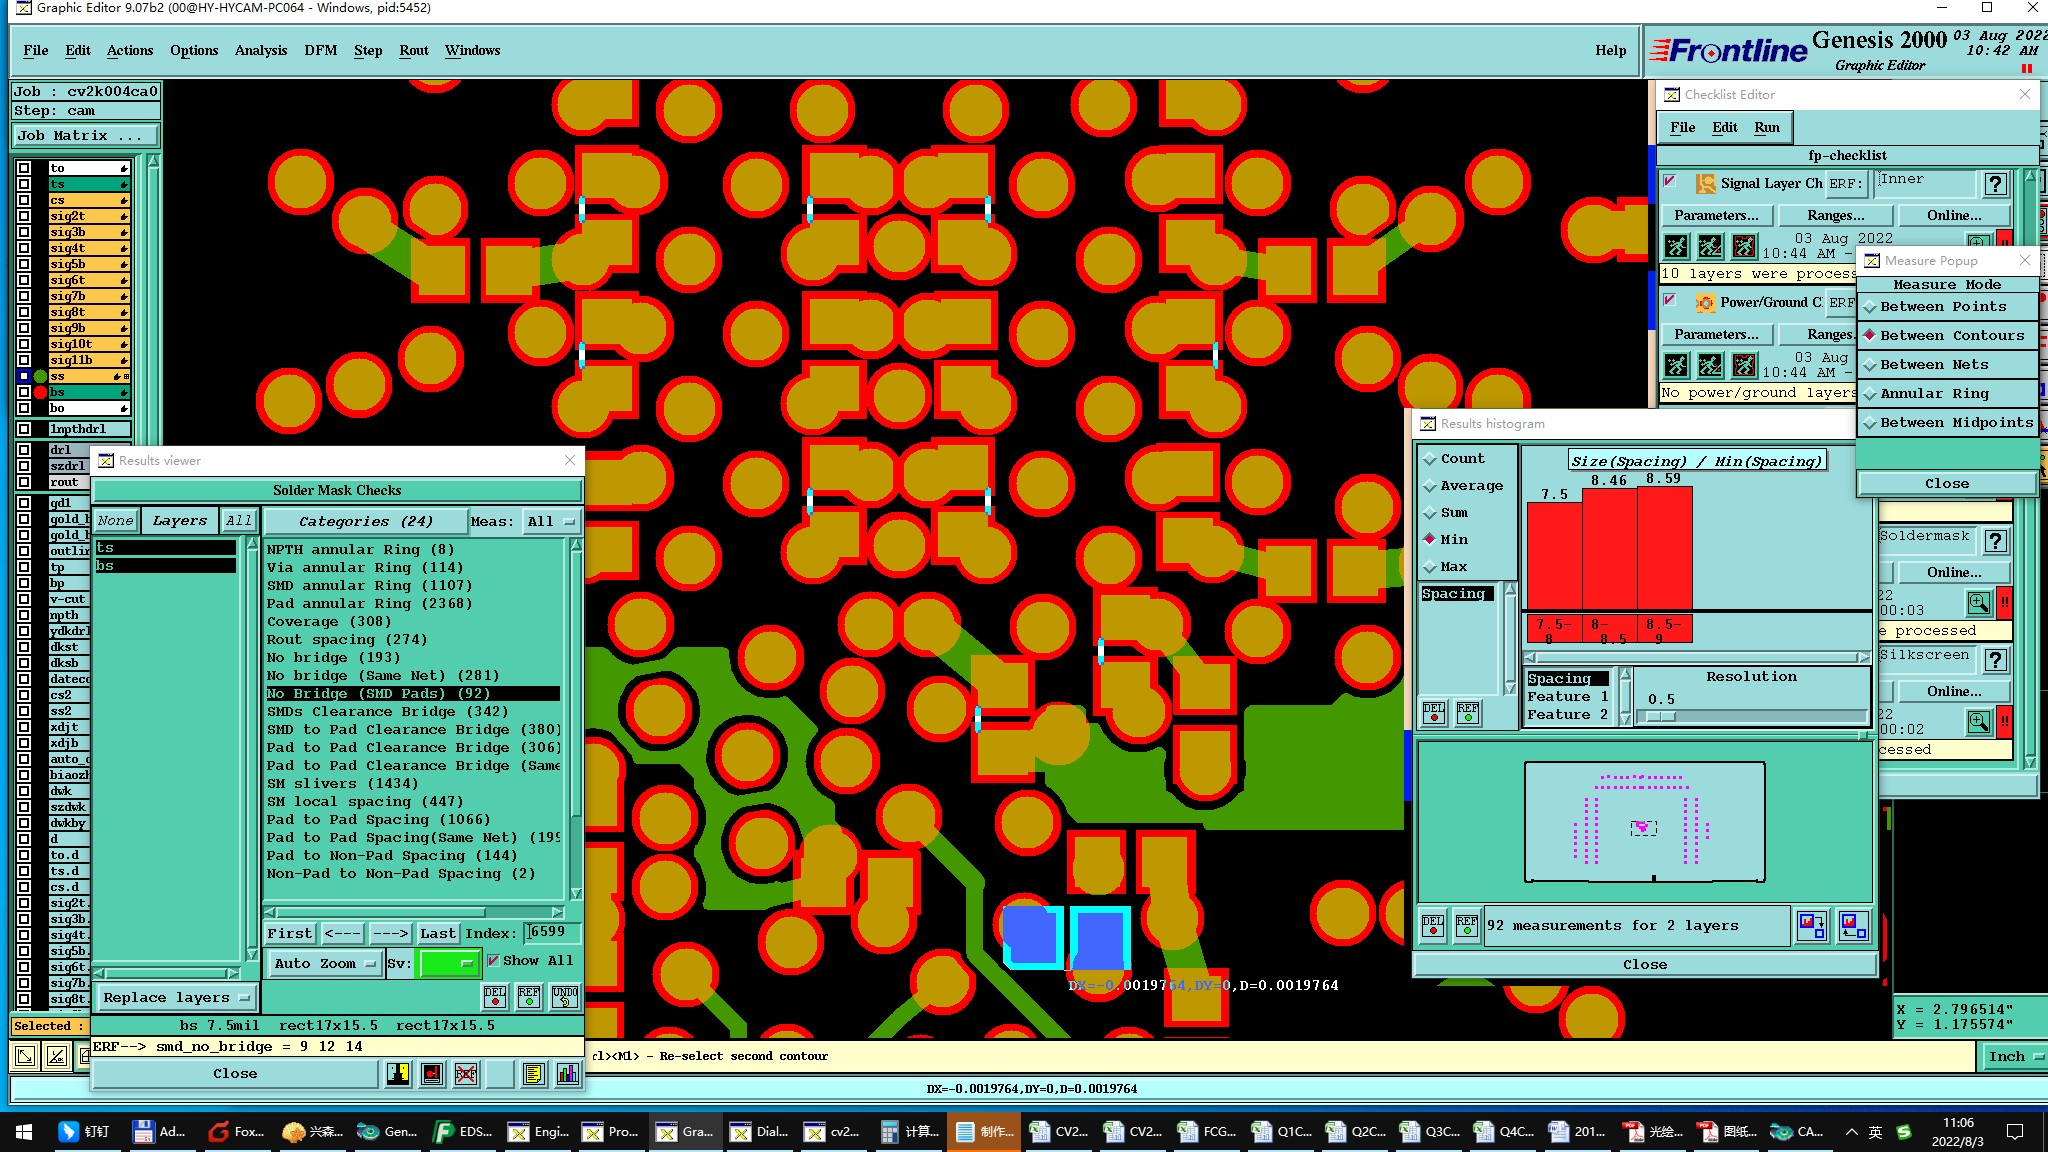
Task: Open Run menu in Checklist Editor
Action: pos(1767,127)
